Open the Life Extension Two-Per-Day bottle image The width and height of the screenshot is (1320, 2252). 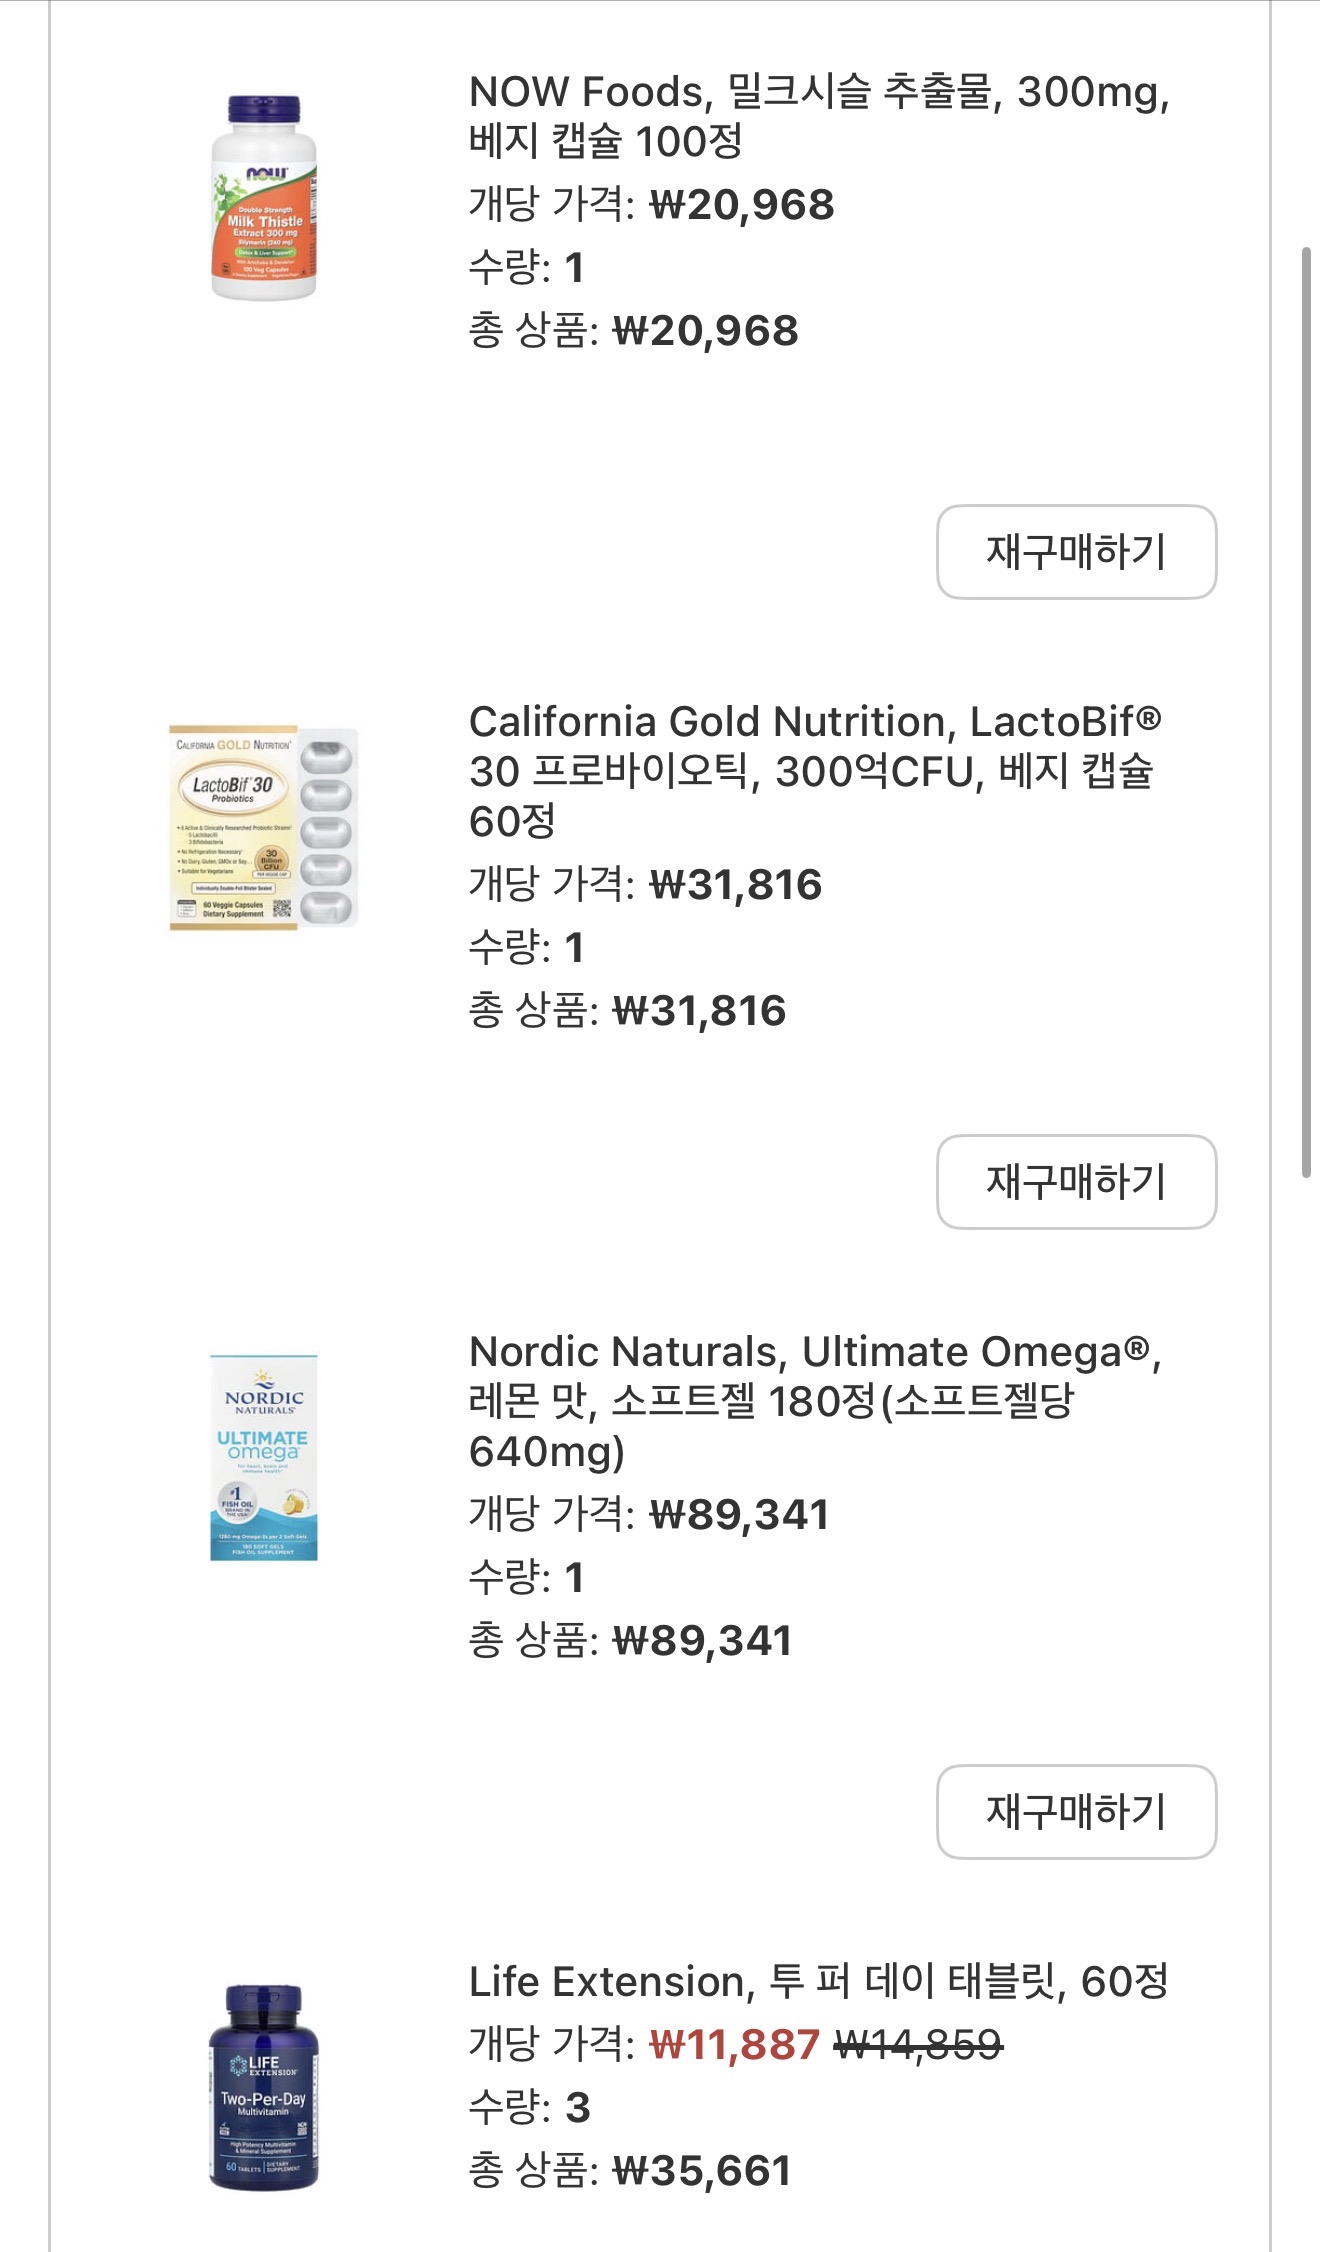tap(264, 2087)
